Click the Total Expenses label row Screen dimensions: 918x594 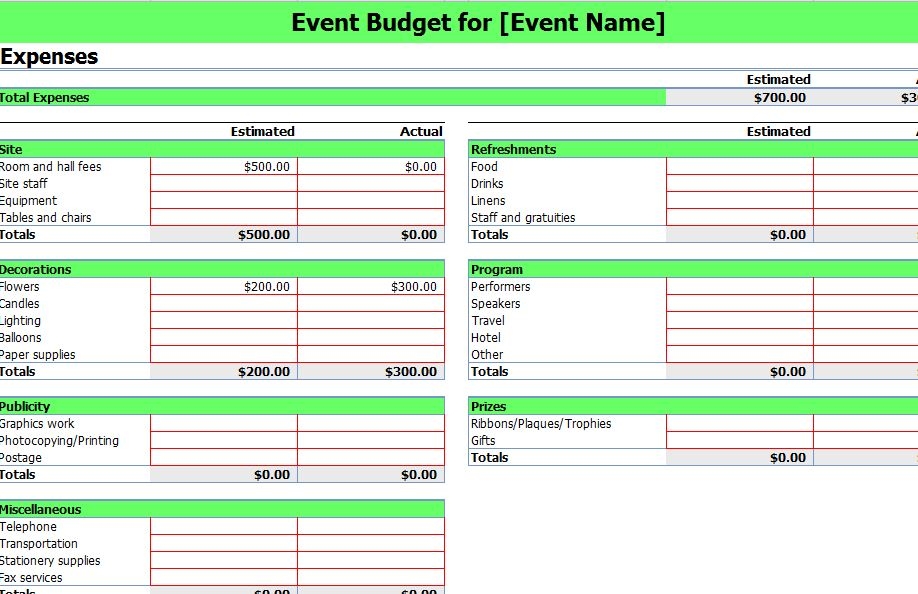click(333, 98)
